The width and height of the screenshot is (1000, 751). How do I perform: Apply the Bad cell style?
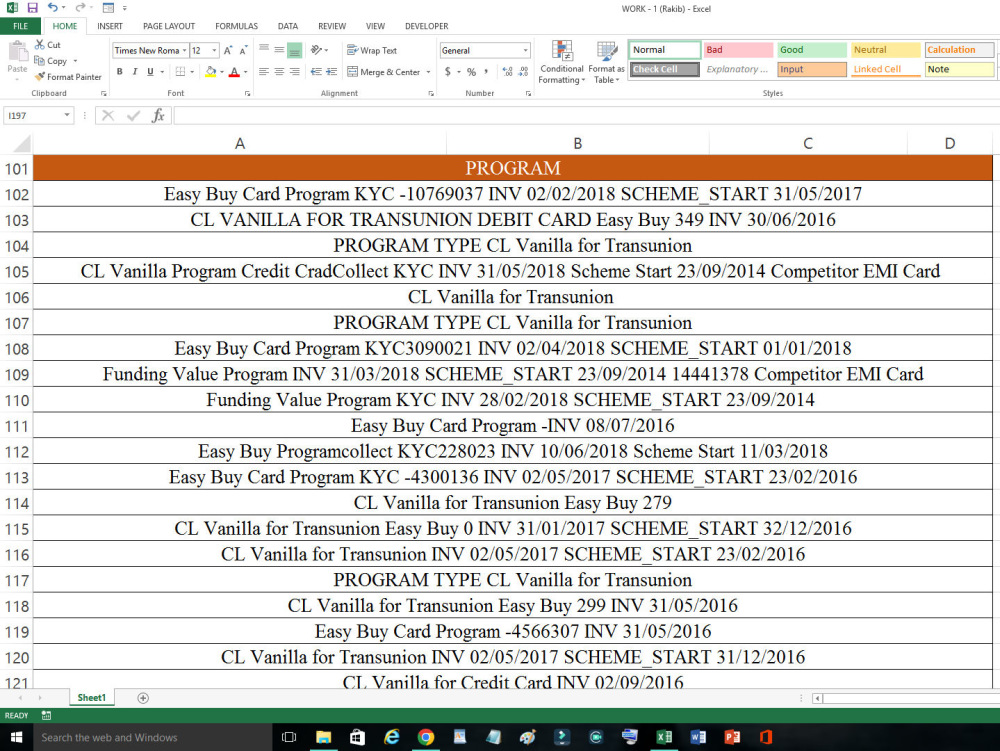tap(738, 50)
